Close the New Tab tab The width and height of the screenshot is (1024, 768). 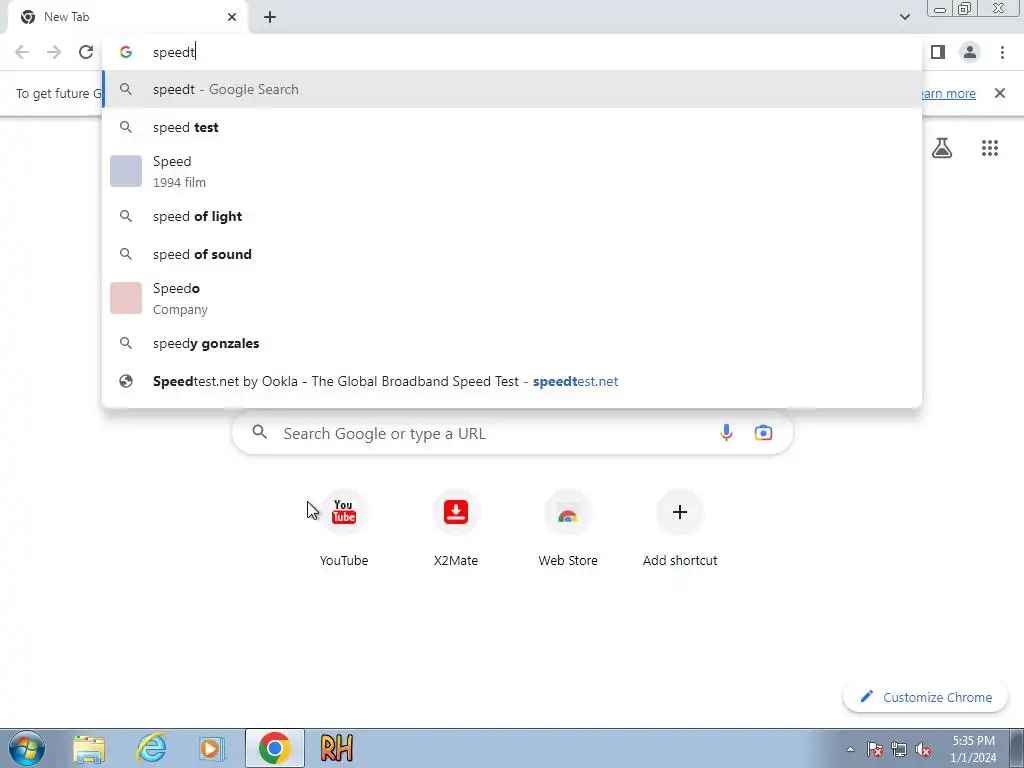click(x=232, y=17)
